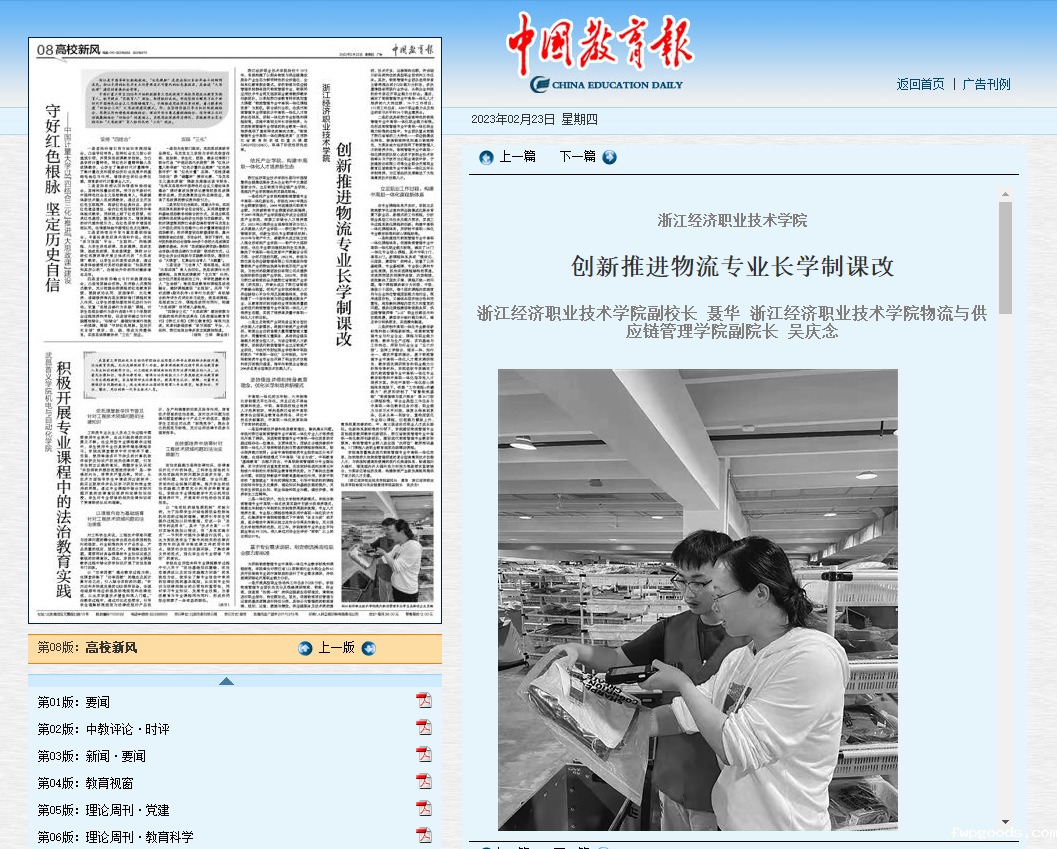Click the 上一版 previous page text

tap(337, 648)
